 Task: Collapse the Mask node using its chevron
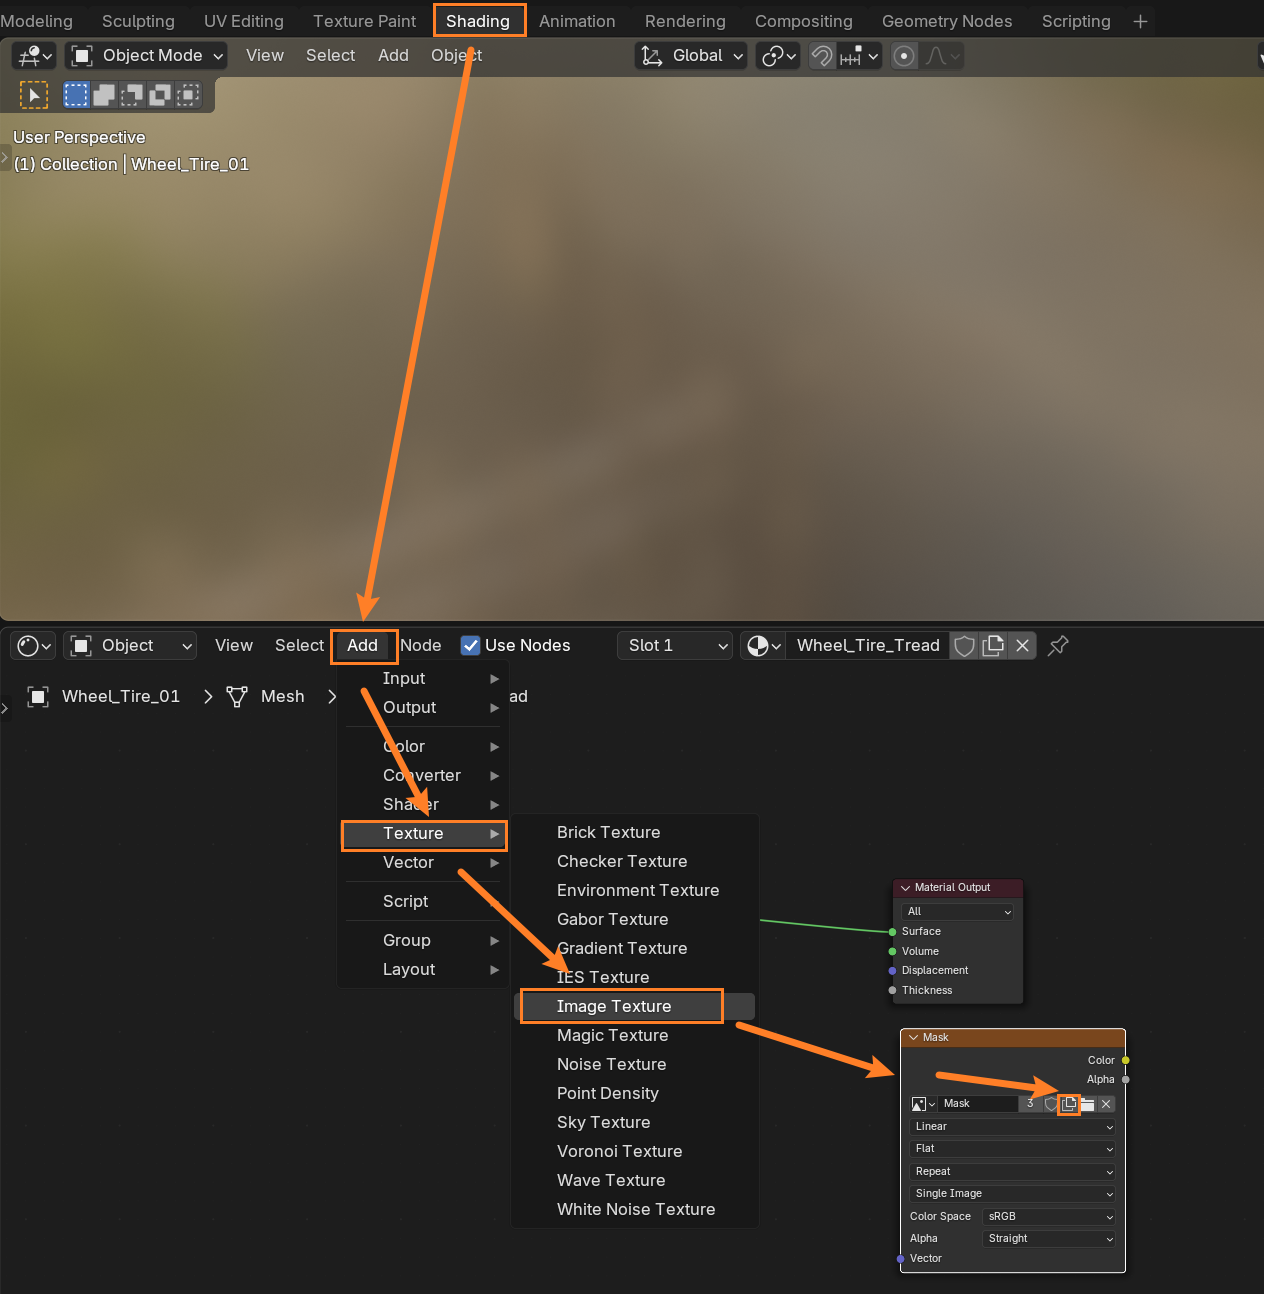(913, 1038)
